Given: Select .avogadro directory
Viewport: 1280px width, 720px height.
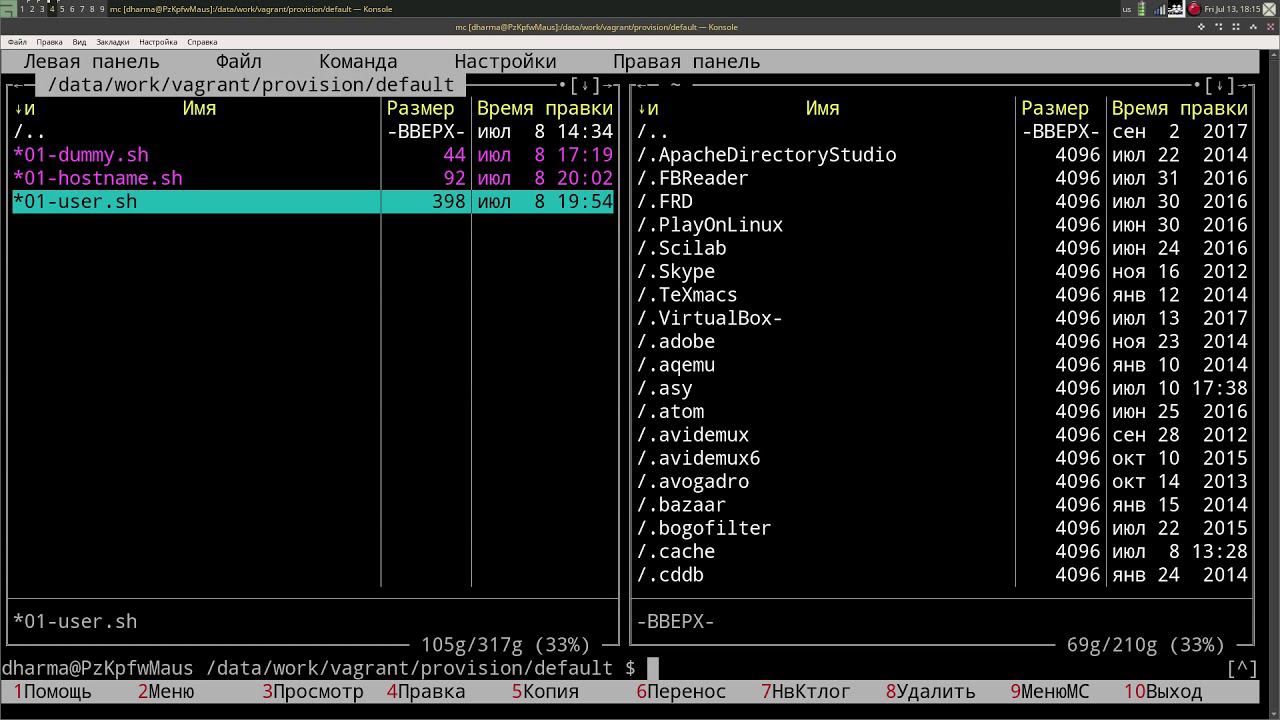Looking at the screenshot, I should point(942,481).
